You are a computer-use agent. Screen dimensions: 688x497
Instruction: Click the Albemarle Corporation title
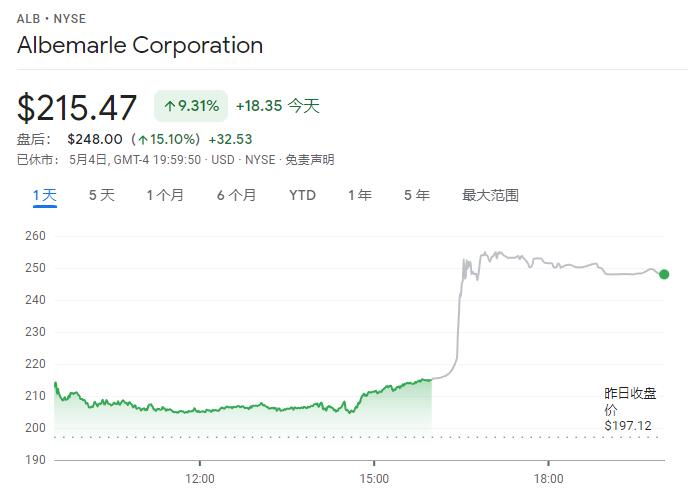coord(140,45)
